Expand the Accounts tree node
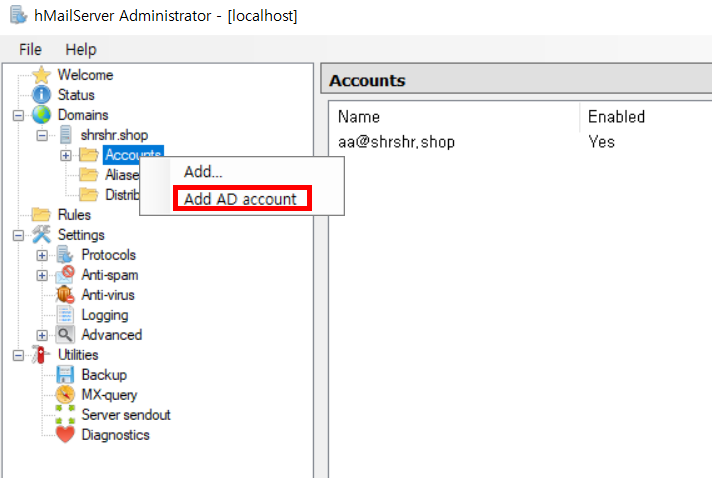 (x=66, y=155)
